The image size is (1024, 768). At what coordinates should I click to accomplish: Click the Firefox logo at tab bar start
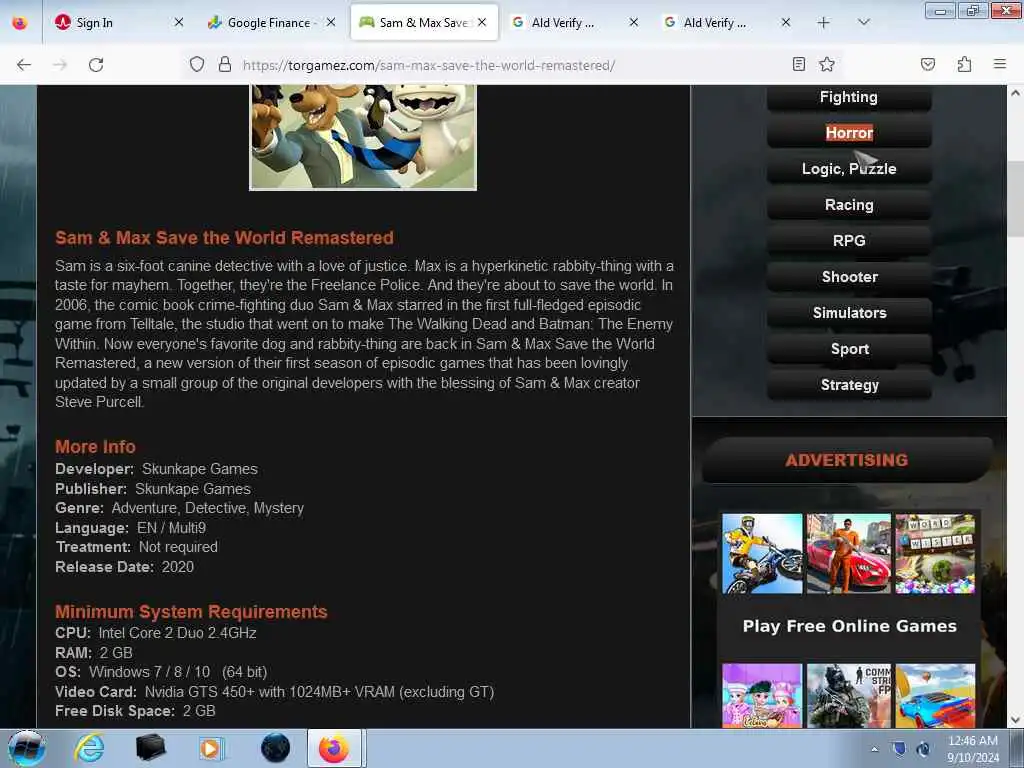click(x=20, y=23)
